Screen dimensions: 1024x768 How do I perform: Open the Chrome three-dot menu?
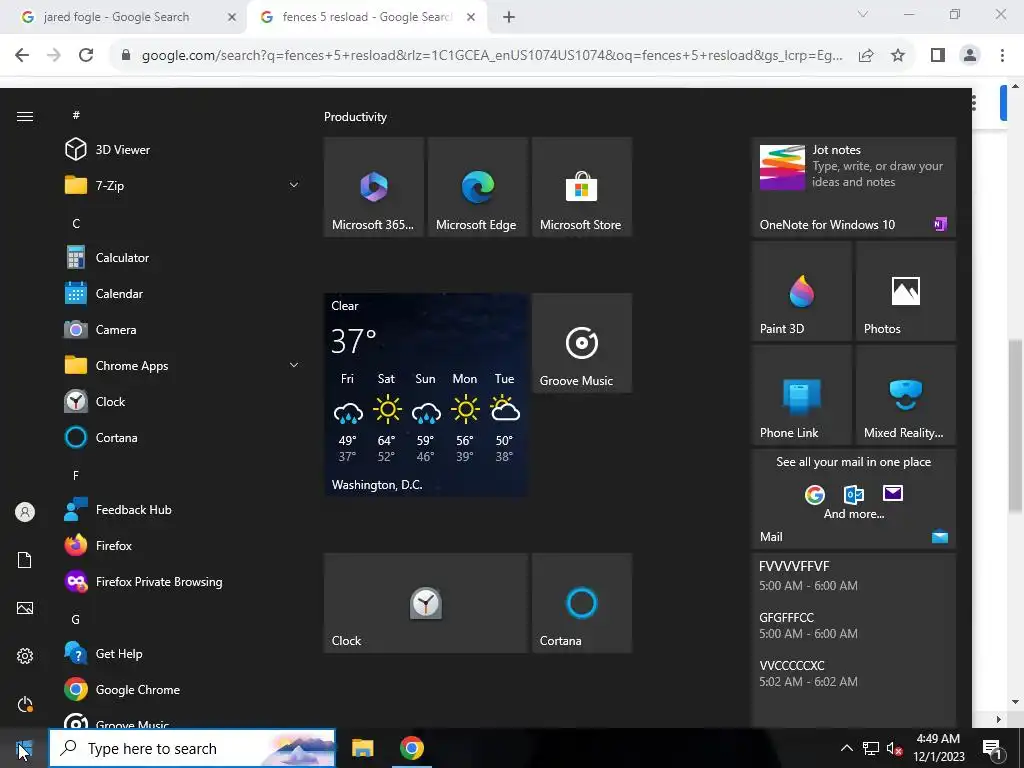1002,56
